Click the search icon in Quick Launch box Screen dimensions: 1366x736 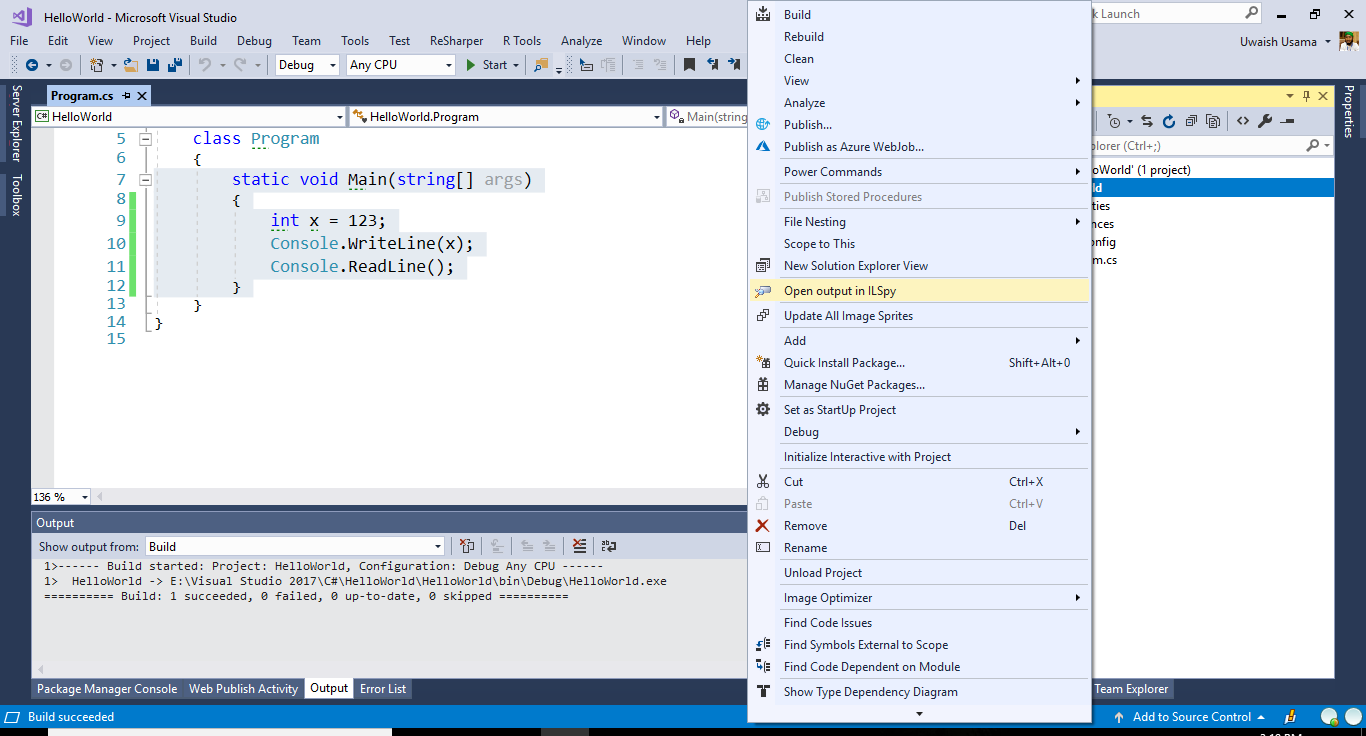[1252, 14]
